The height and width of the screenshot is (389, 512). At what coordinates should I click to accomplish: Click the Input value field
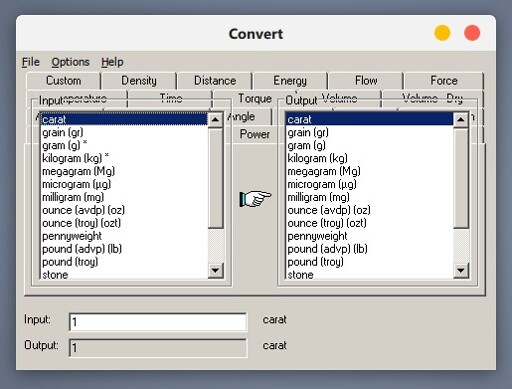158,322
